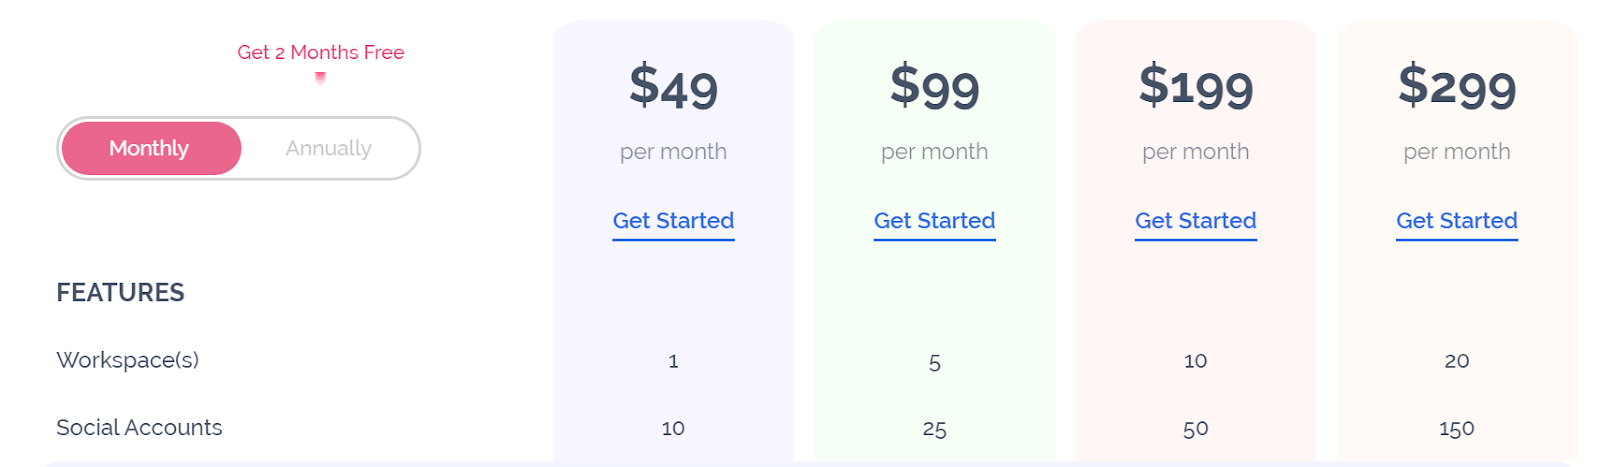1600x467 pixels.
Task: Click the 150 social accounts value
Action: click(1456, 429)
